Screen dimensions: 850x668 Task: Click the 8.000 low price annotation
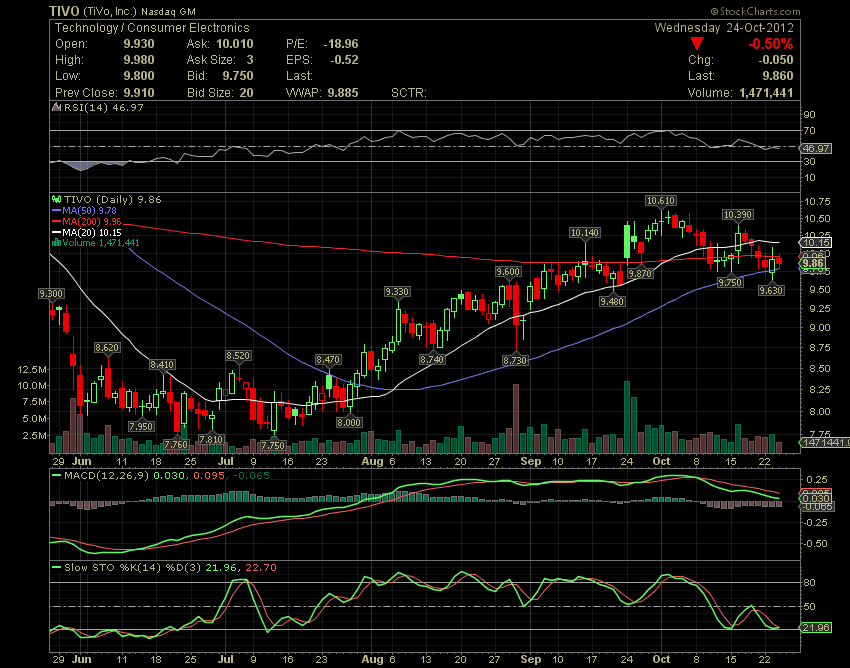(x=349, y=422)
